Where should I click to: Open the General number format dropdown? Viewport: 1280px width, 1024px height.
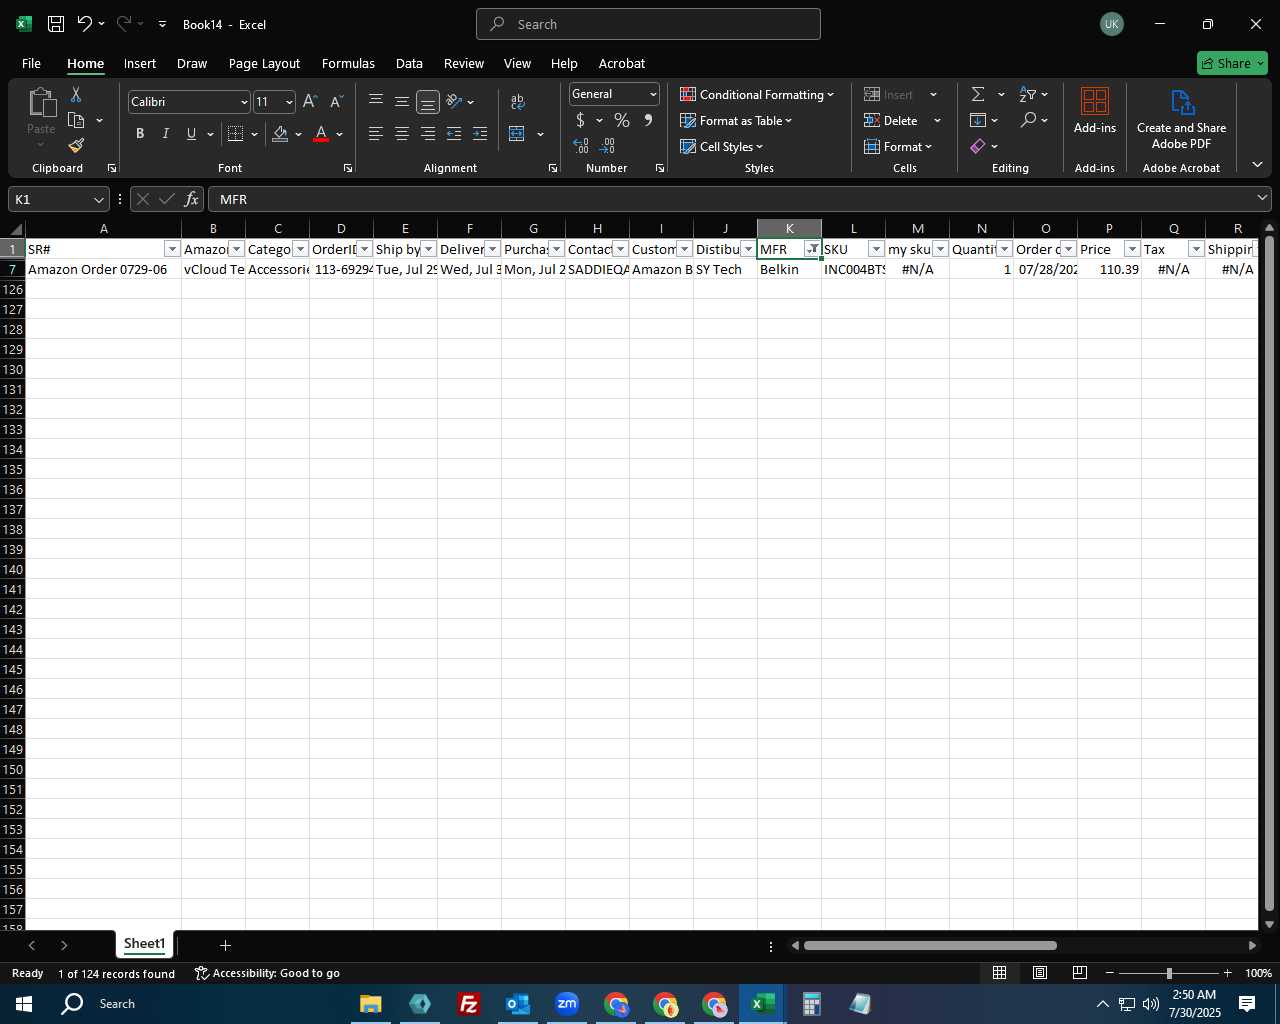pos(653,94)
